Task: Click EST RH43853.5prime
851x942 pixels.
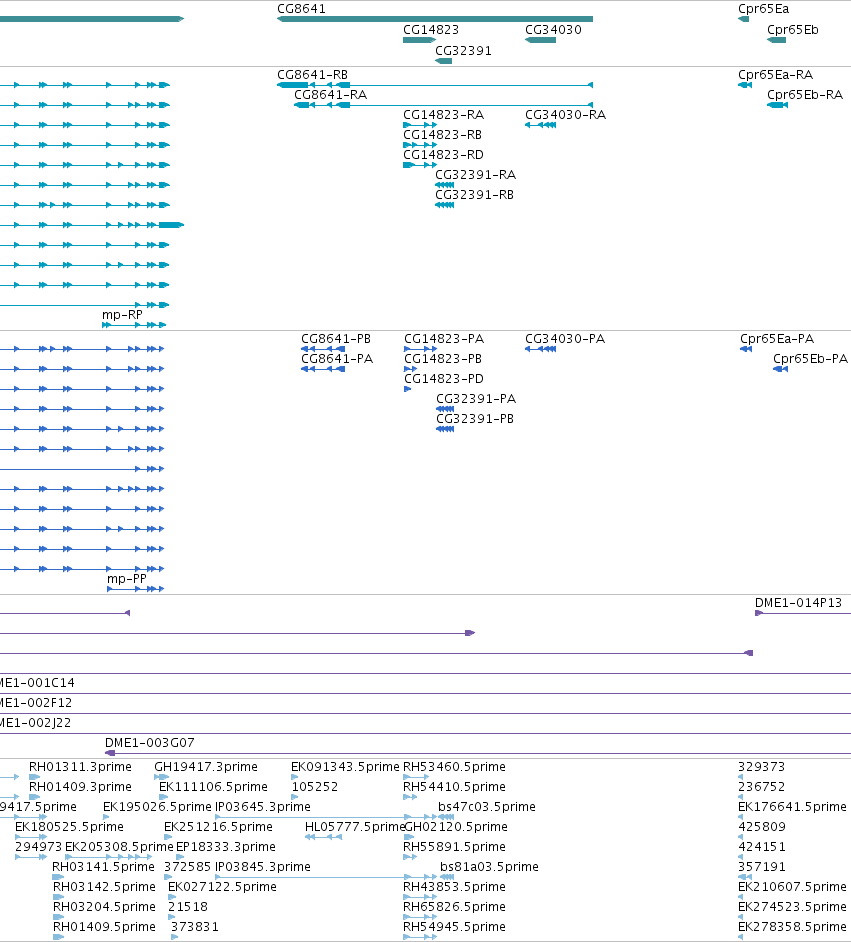Action: [454, 886]
